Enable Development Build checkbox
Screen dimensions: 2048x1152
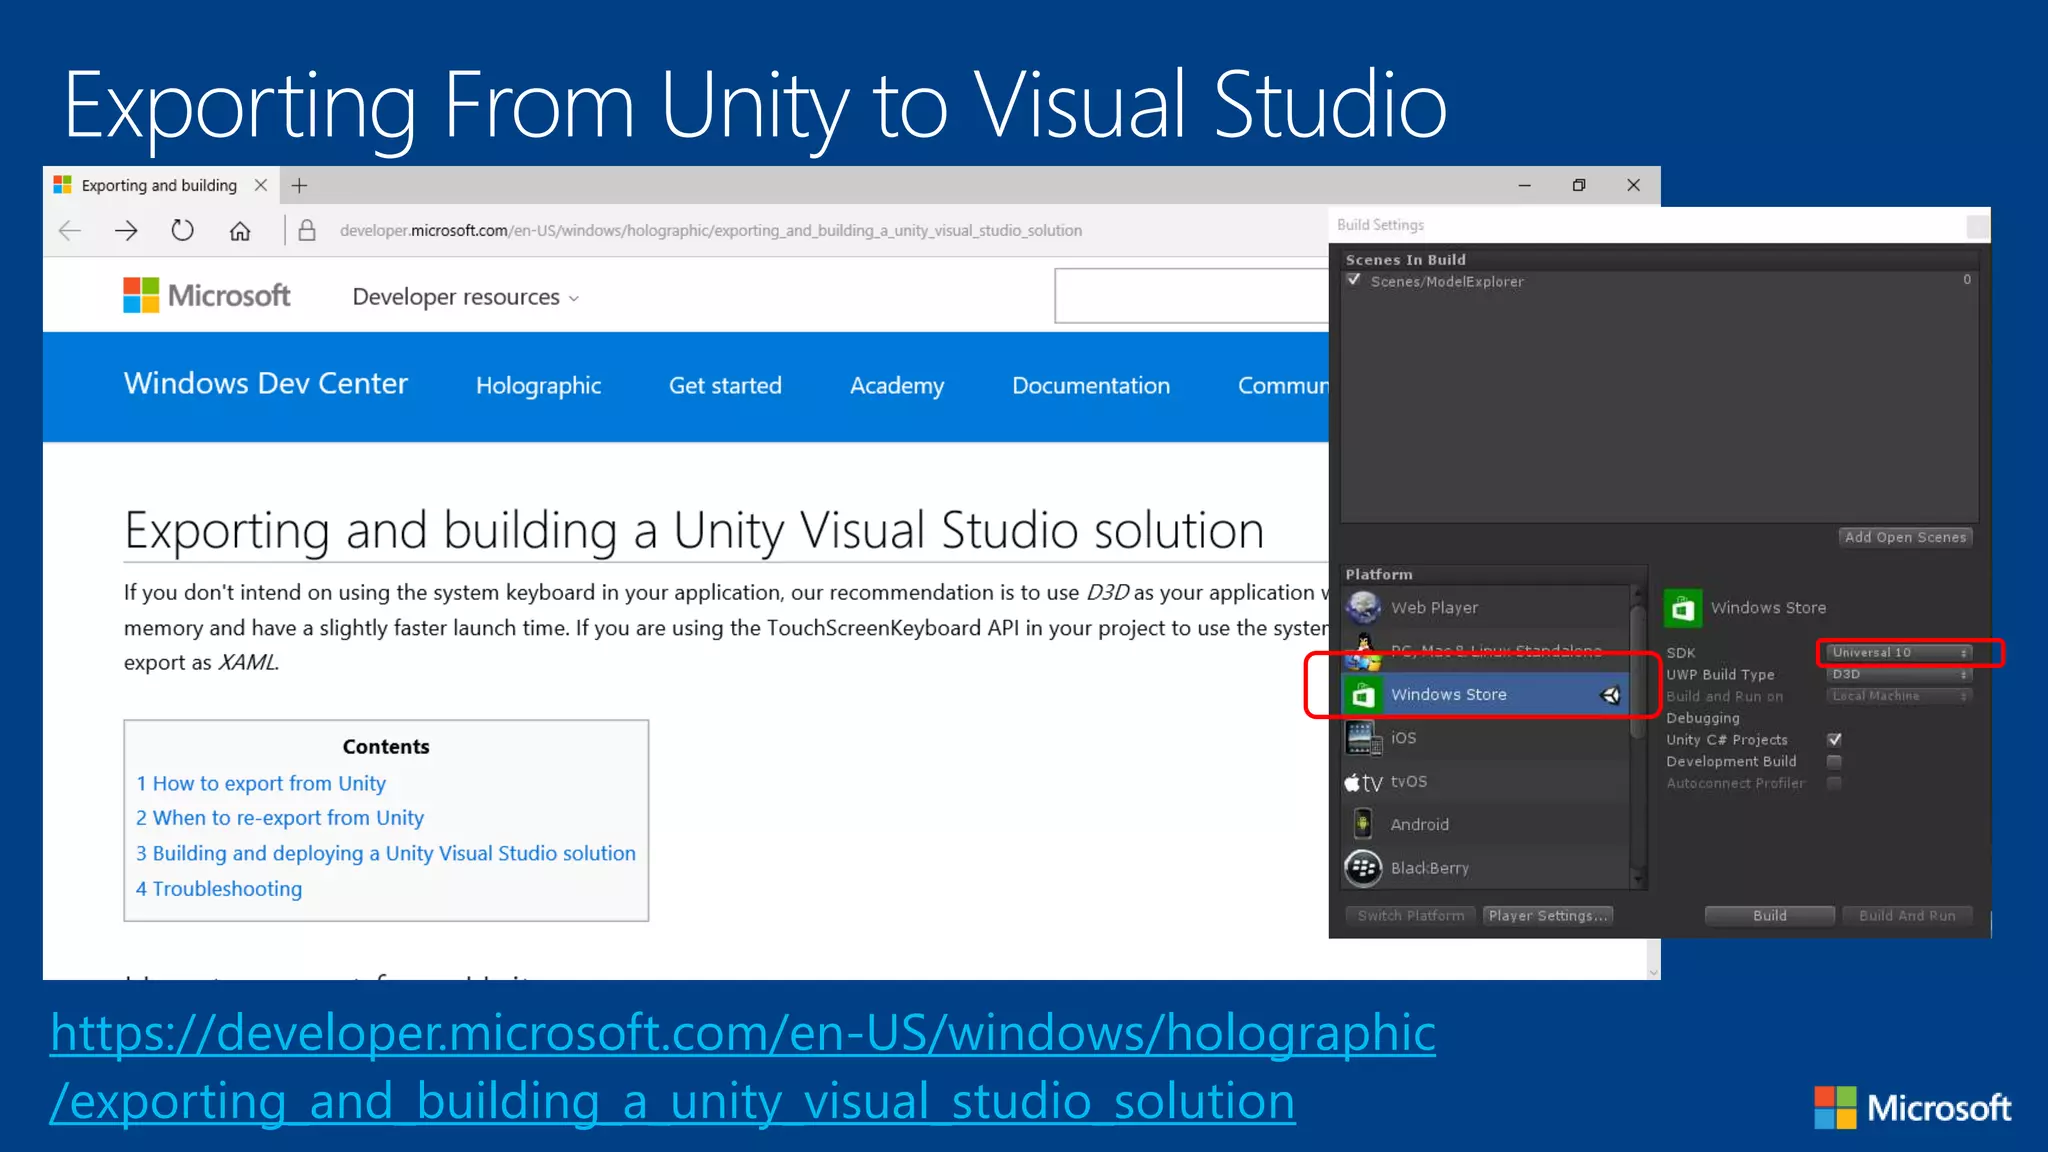pos(1834,762)
